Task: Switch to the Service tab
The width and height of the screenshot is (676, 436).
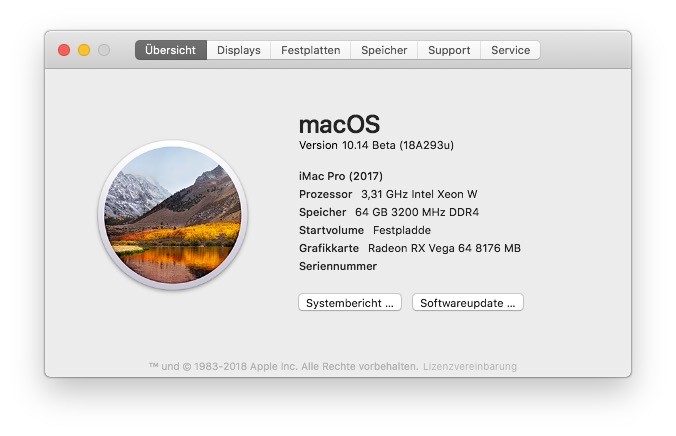Action: click(510, 50)
